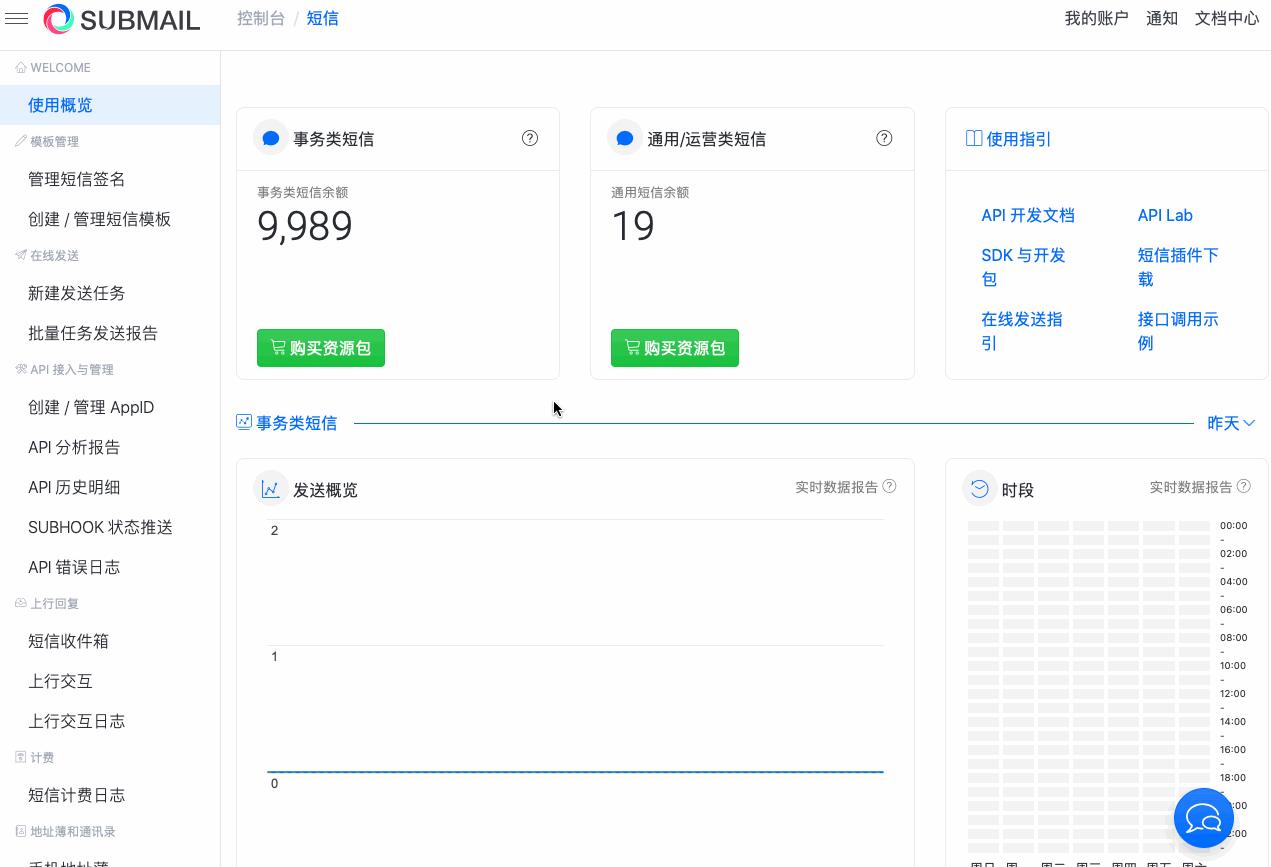Image resolution: width=1271 pixels, height=867 pixels.
Task: Click the SUBMAIL logo
Action: pyautogui.click(x=122, y=19)
